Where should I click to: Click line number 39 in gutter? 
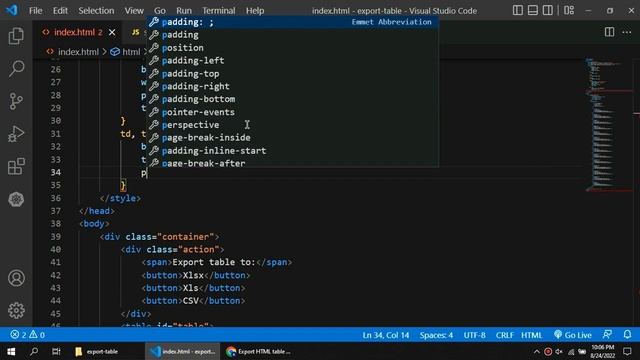56,237
